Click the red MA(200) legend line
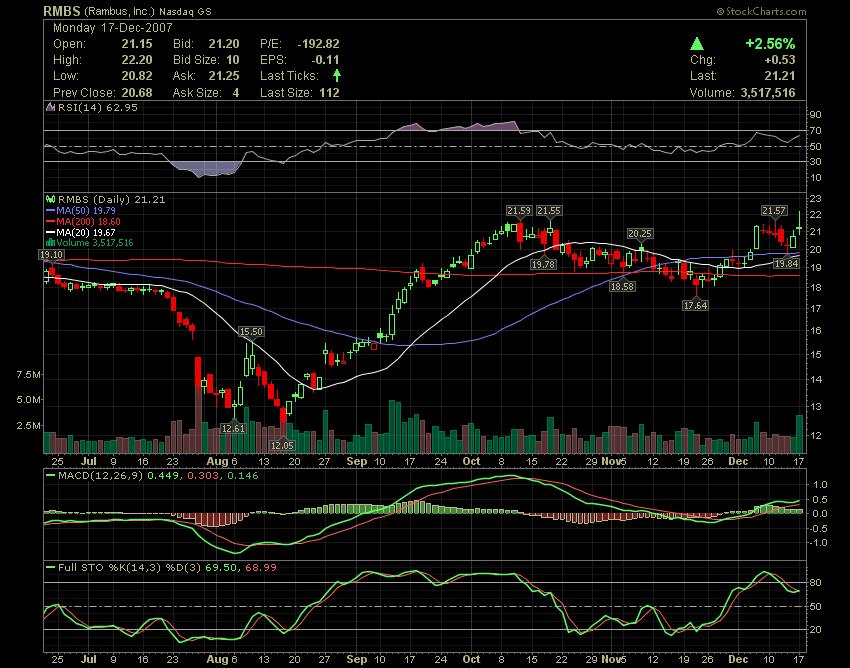850x668 pixels. point(51,221)
